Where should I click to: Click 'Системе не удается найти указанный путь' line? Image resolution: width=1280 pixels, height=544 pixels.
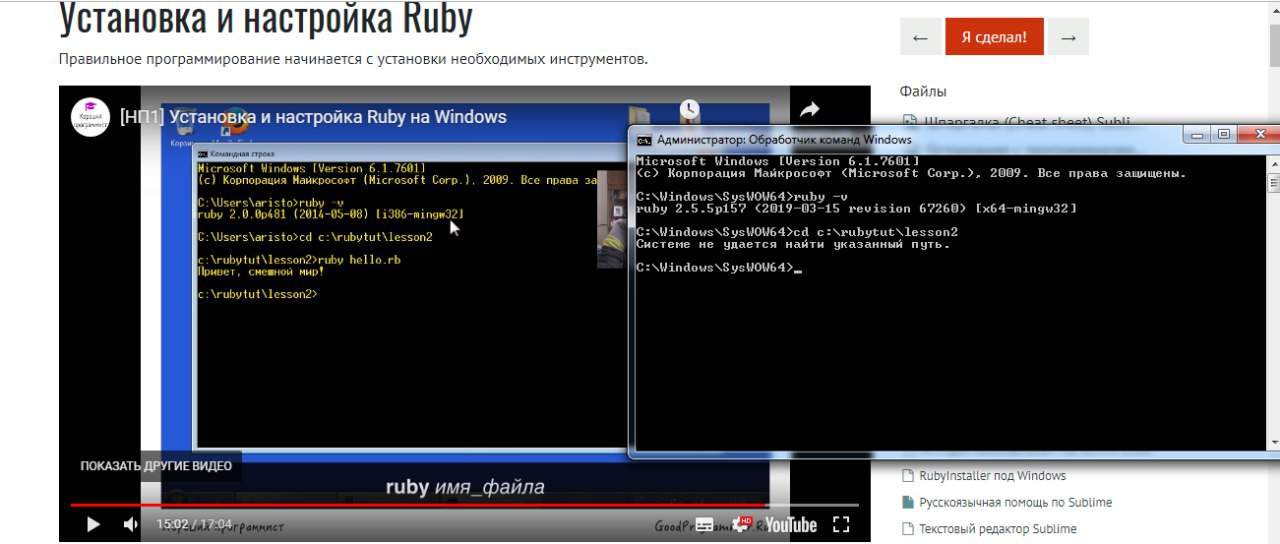point(793,243)
